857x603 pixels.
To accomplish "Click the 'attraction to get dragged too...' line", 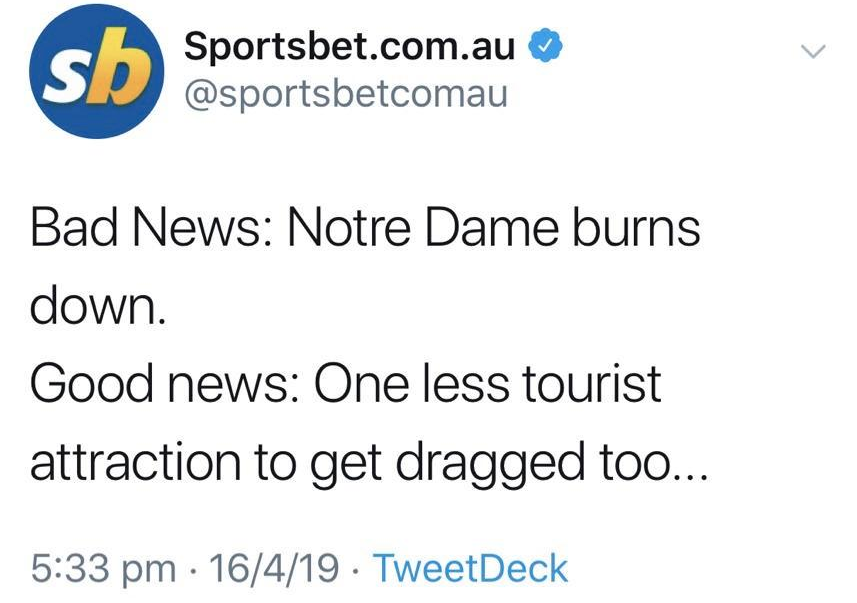I will point(369,461).
